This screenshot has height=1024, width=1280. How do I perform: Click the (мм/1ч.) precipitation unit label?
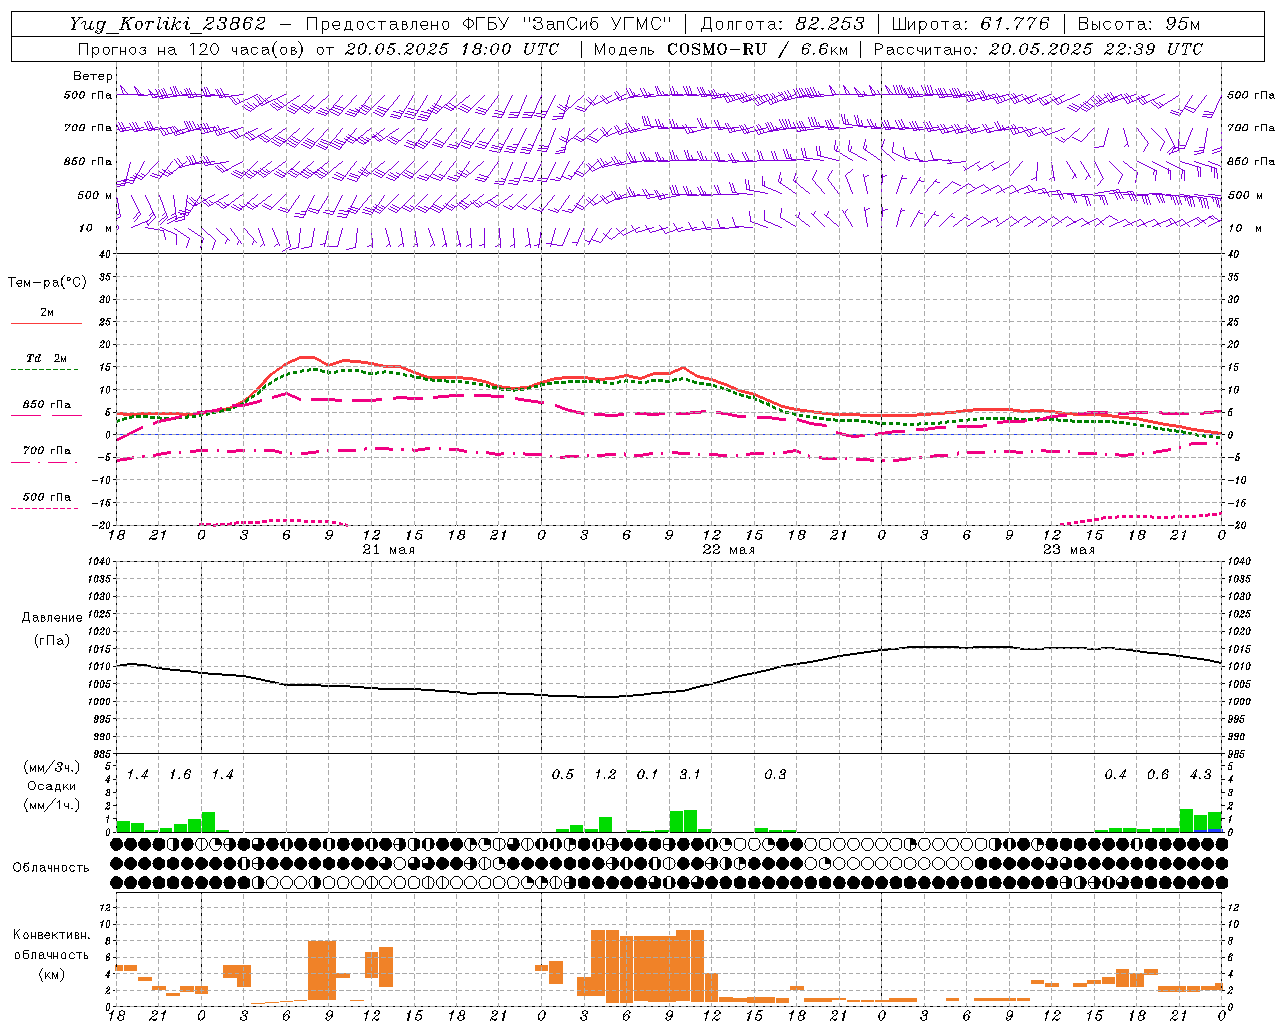click(x=52, y=805)
